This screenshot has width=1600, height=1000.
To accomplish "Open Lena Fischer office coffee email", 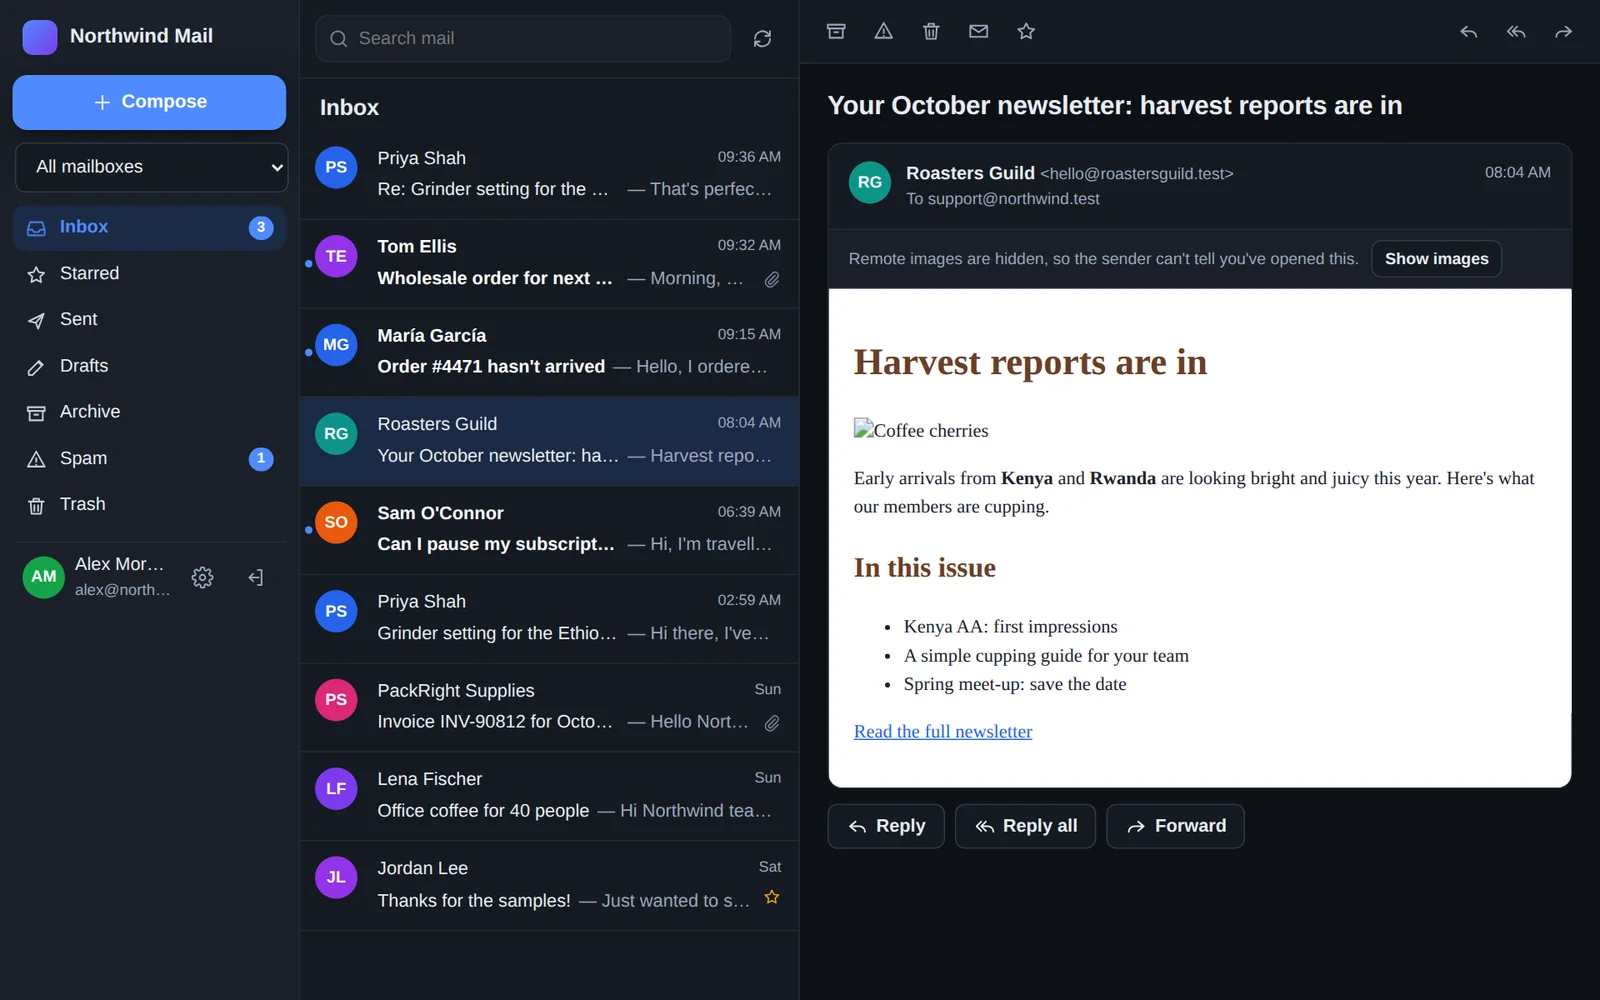I will tap(549, 795).
